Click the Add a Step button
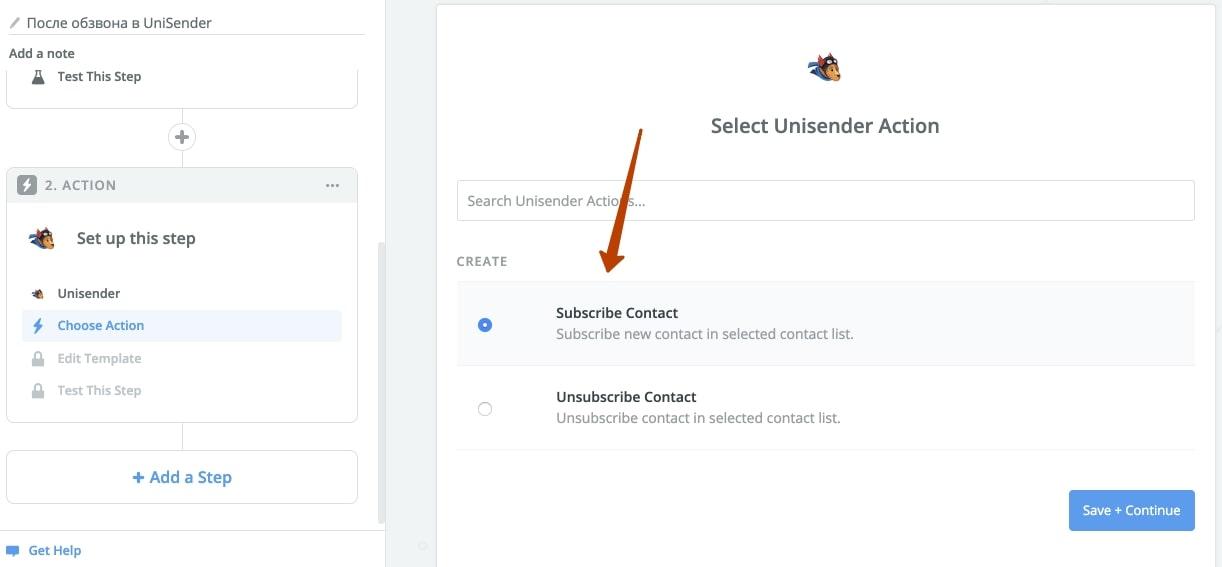The height and width of the screenshot is (567, 1222). click(182, 477)
